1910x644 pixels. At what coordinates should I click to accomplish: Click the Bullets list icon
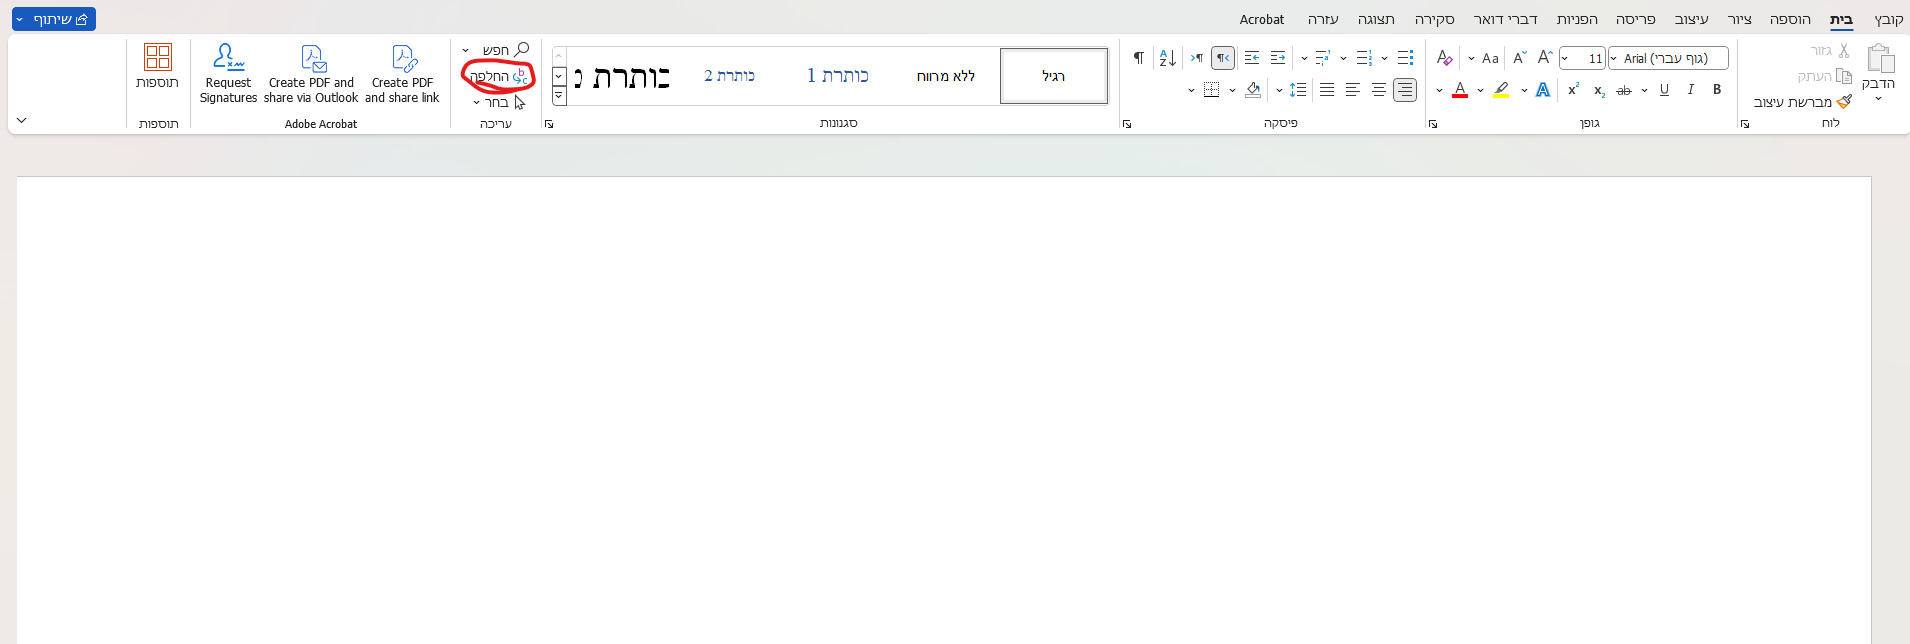pos(1405,58)
